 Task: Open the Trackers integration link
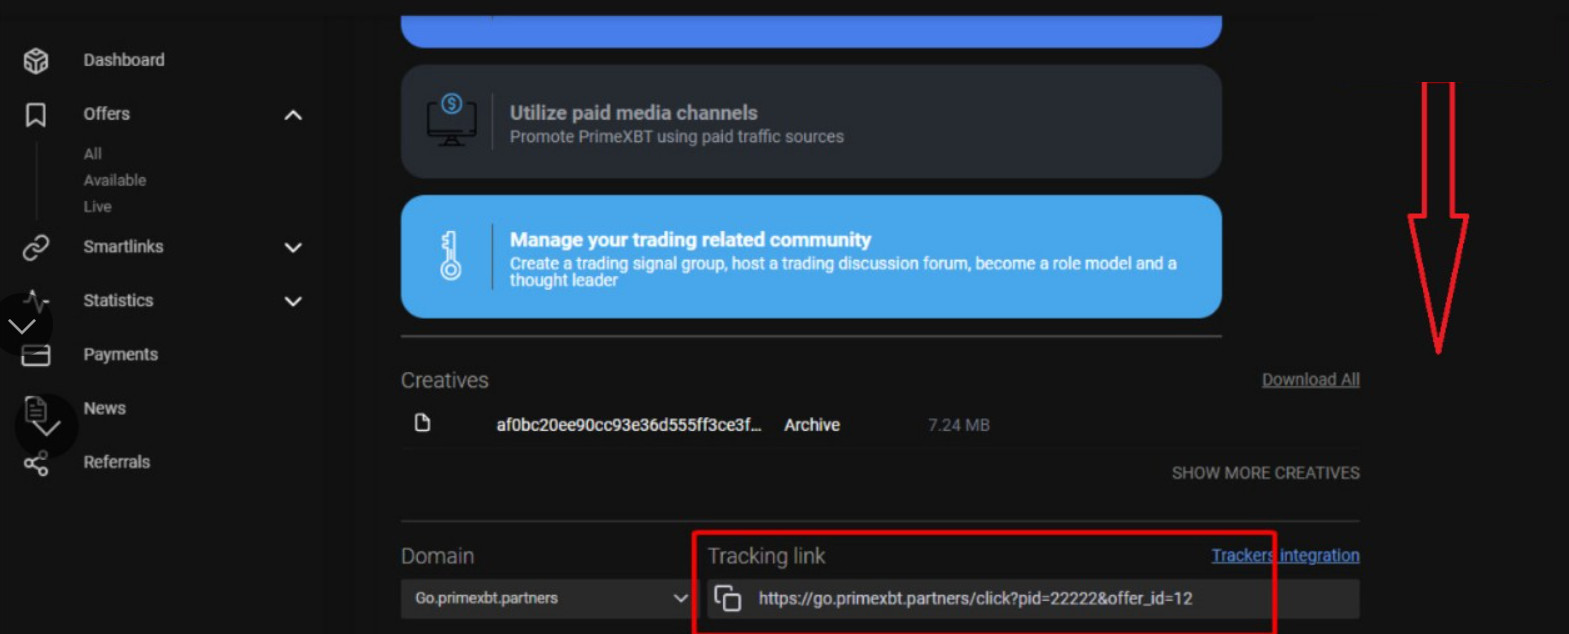point(1285,555)
